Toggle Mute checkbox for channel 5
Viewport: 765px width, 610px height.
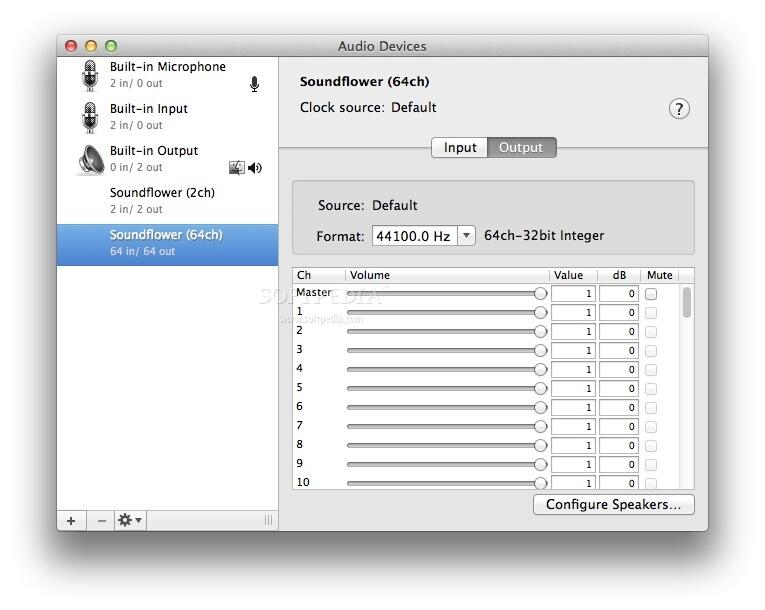651,389
